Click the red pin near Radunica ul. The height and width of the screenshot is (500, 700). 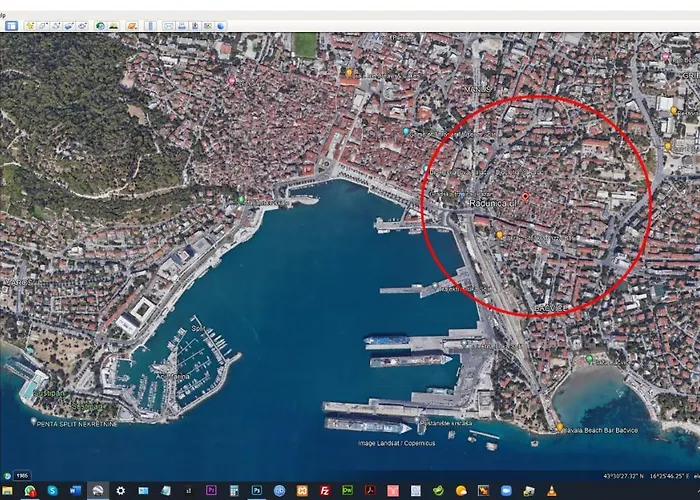pyautogui.click(x=526, y=196)
